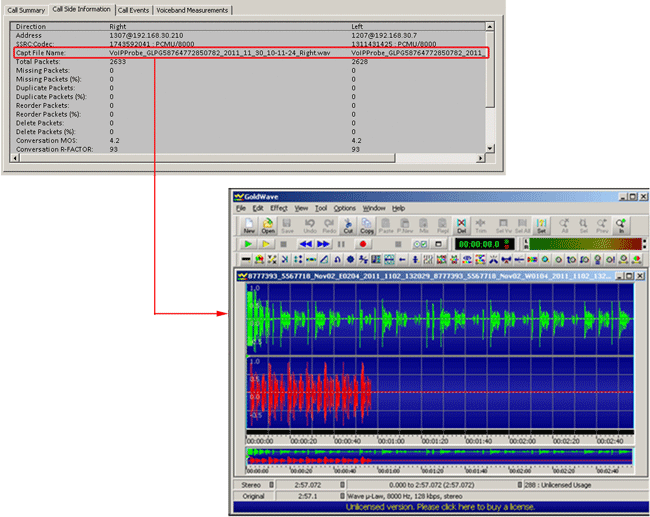
Task: Click the 00:01:00 marker on main timeline
Action: click(391, 441)
